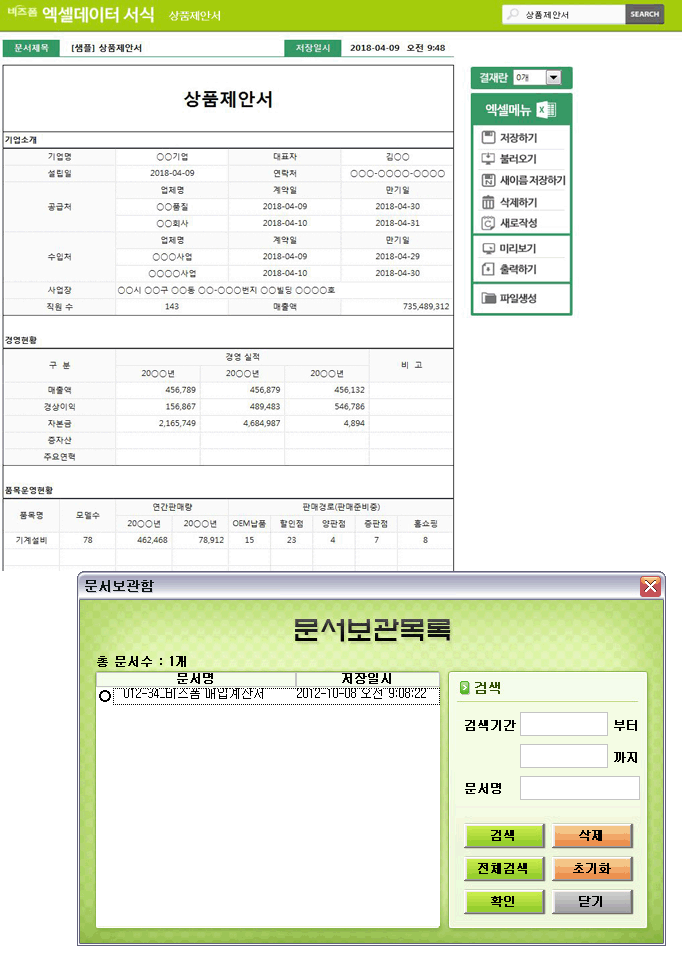This screenshot has height=962, width=682.
Task: Click the magnifier icon in the search box
Action: coord(513,14)
